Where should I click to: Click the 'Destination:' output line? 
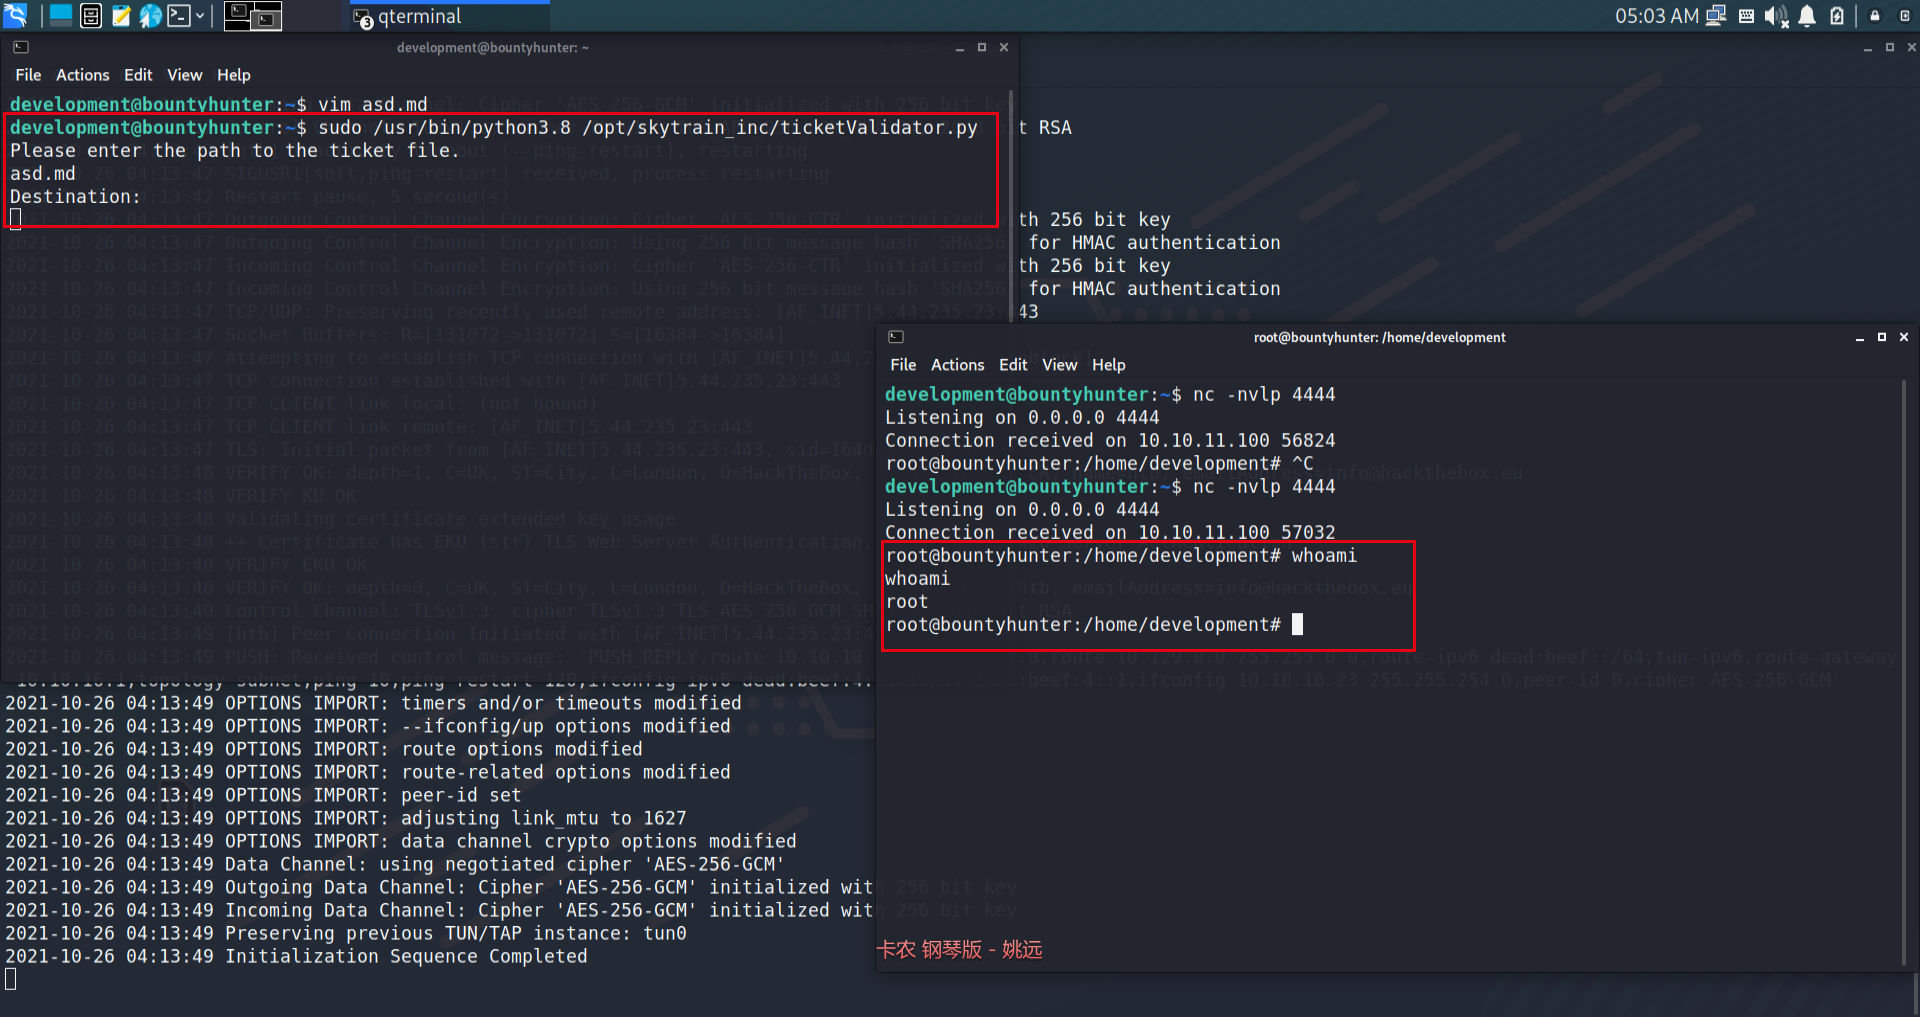[x=76, y=197]
